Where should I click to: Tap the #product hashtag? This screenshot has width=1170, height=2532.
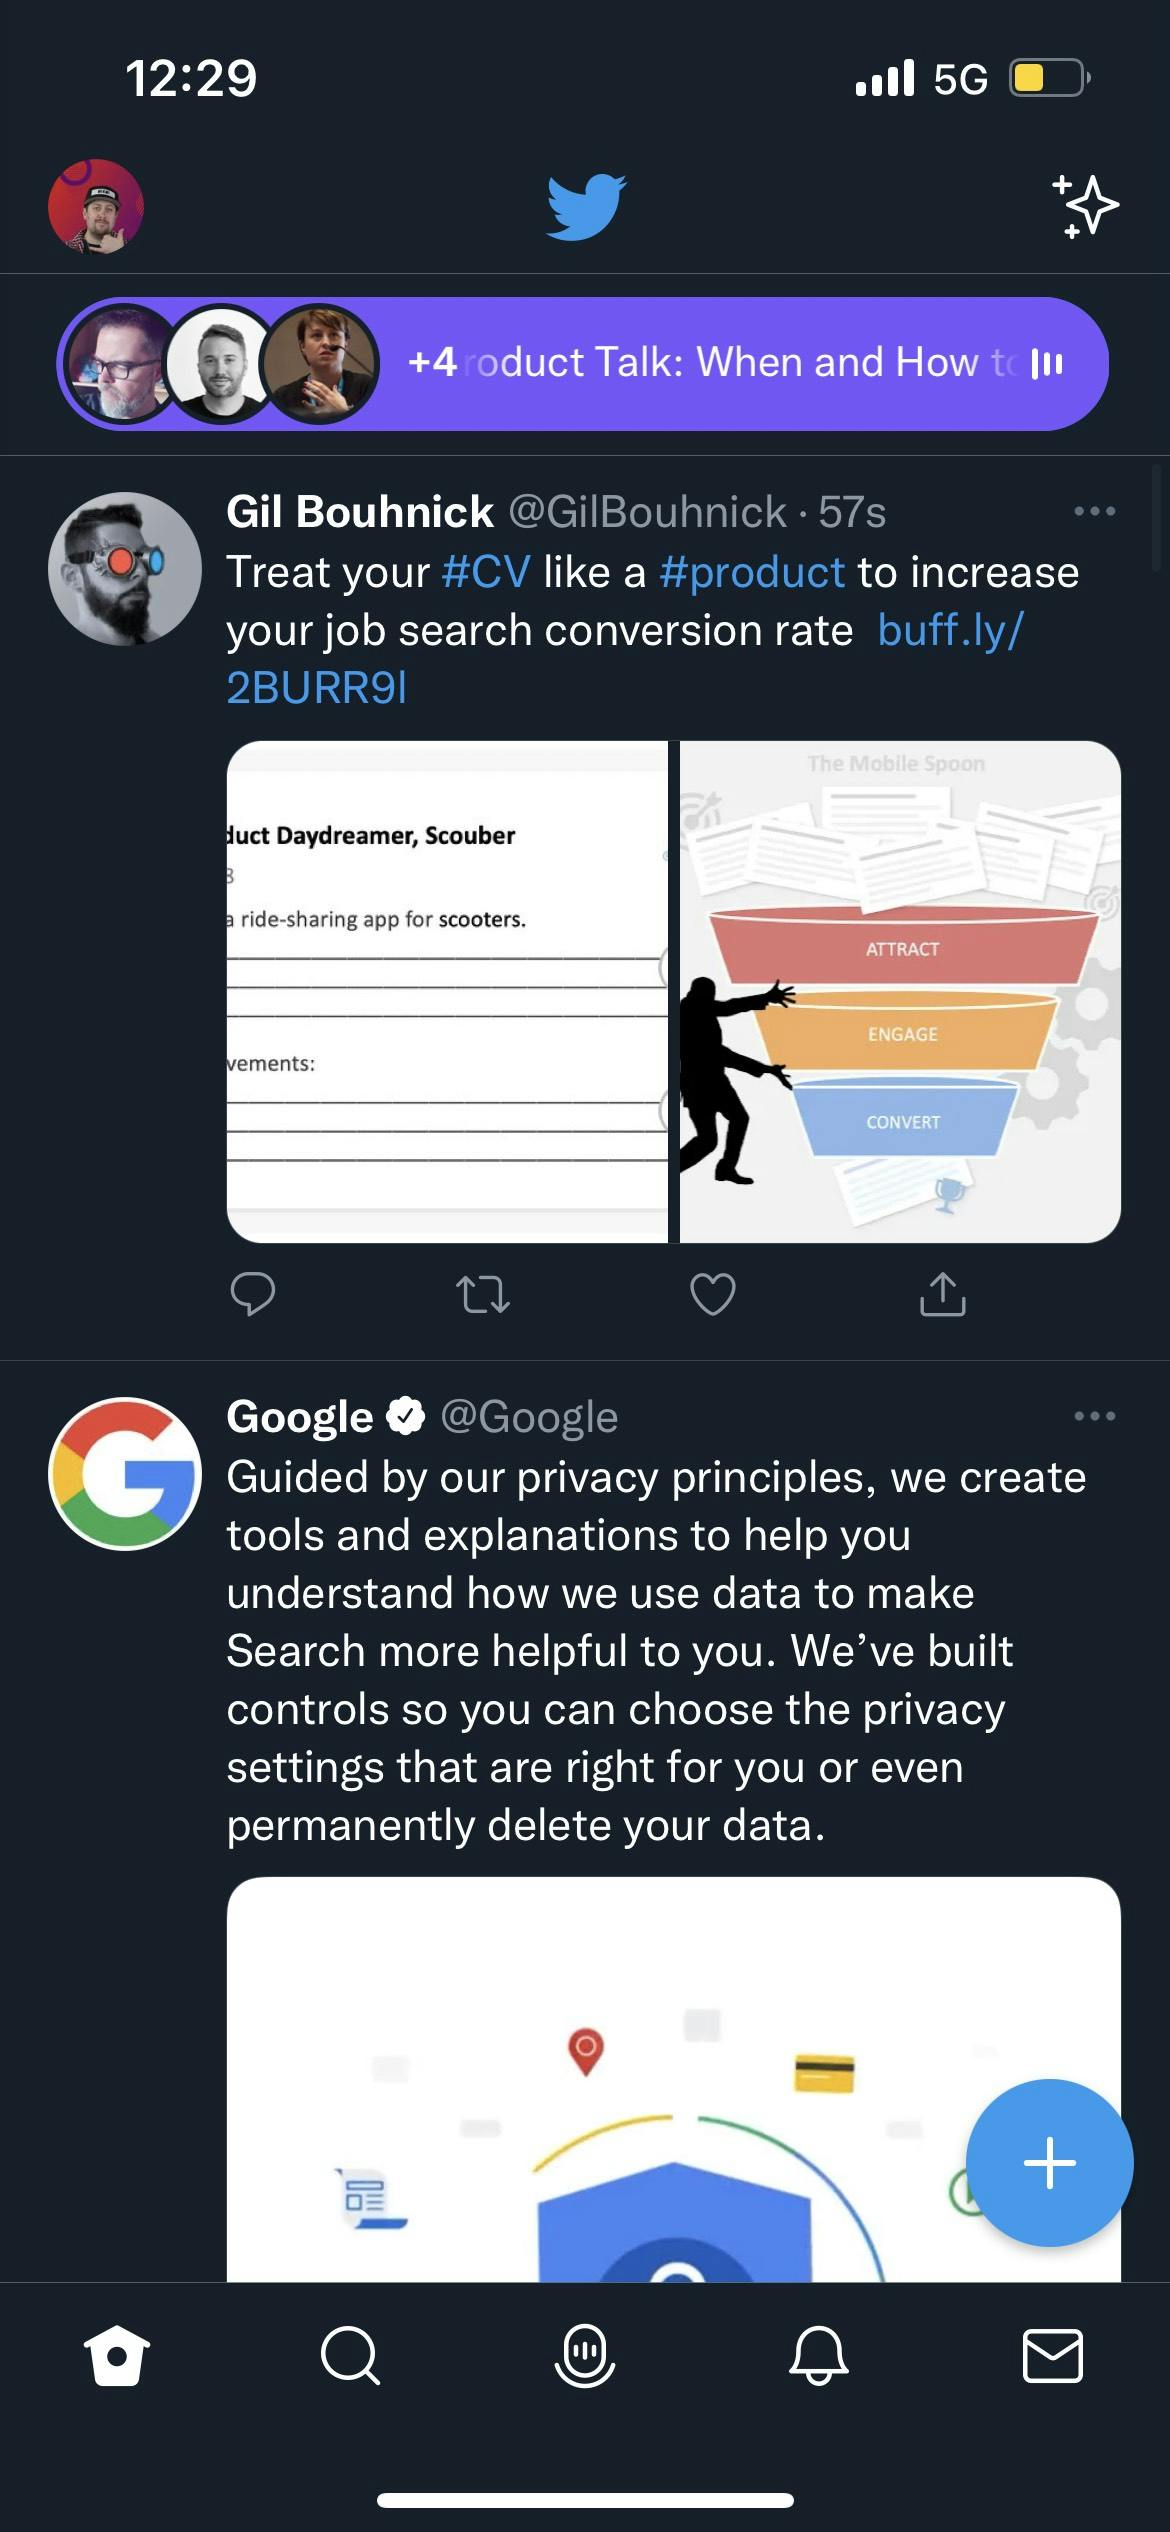click(x=752, y=571)
